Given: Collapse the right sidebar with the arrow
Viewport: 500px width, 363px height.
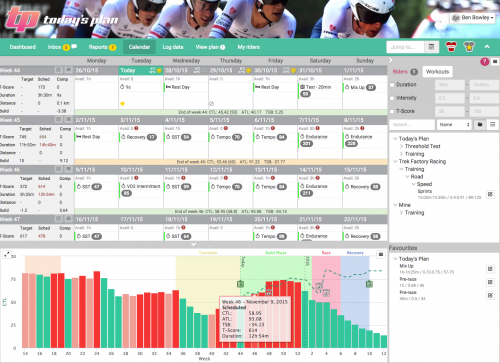Looking at the screenshot, I should 391,60.
